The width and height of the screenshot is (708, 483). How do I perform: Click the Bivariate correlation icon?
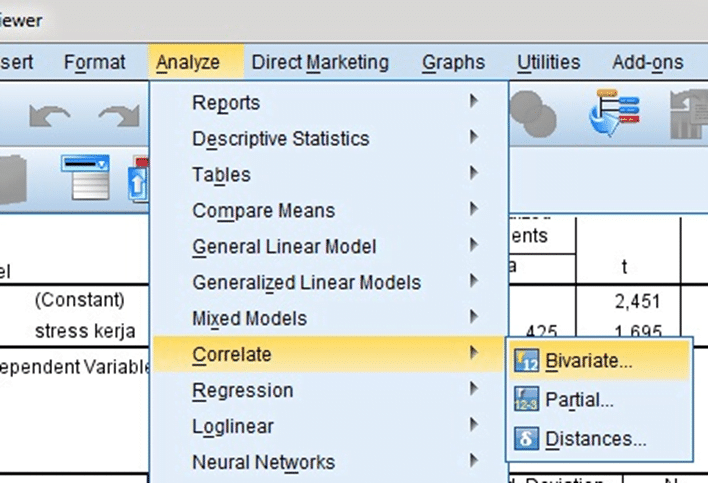pos(526,360)
